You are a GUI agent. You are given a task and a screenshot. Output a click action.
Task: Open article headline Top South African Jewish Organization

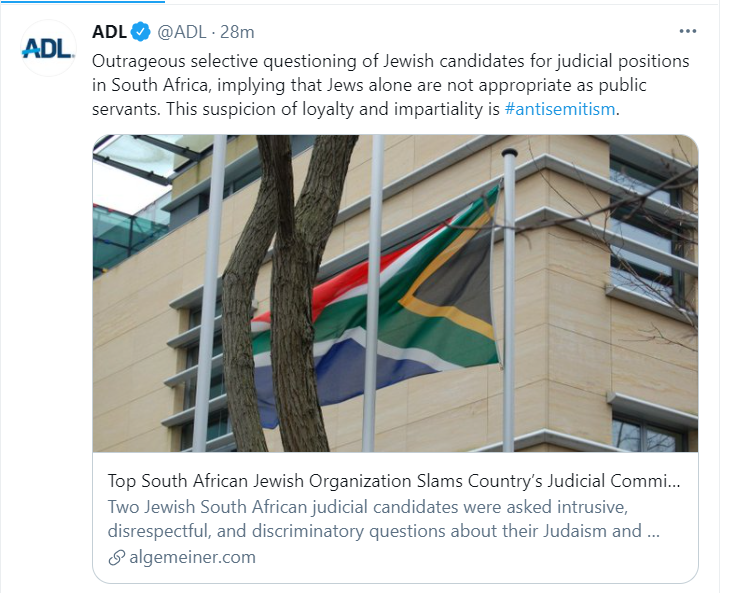click(394, 481)
